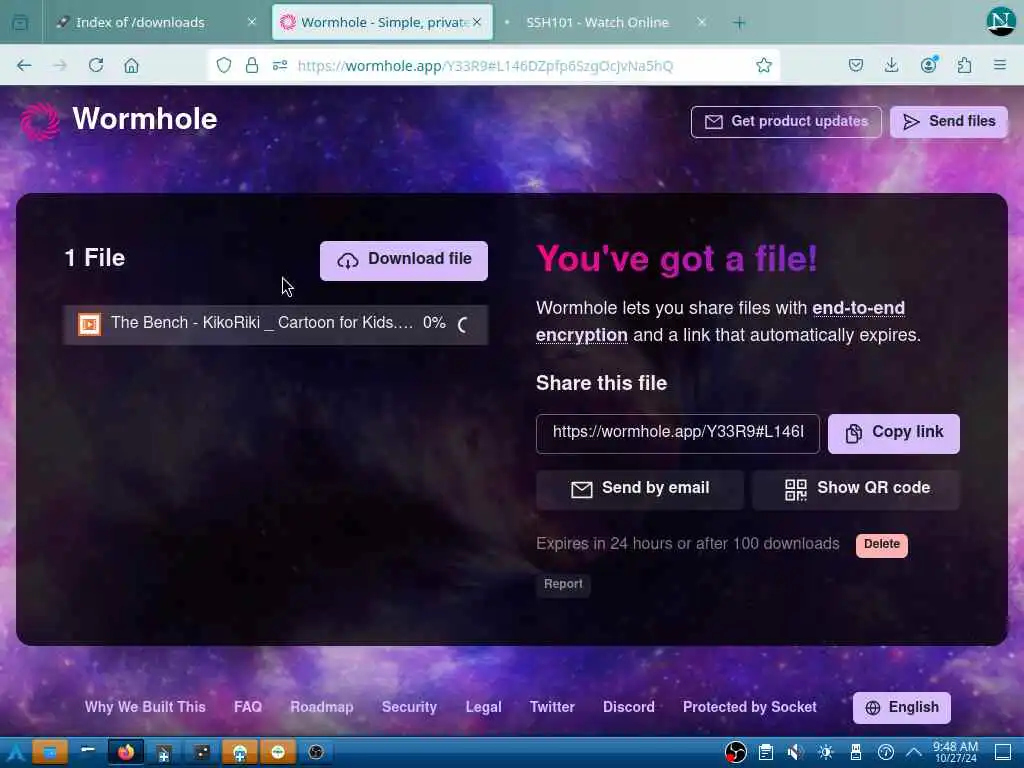Go to browser home page
This screenshot has height=768, width=1024.
(x=131, y=65)
